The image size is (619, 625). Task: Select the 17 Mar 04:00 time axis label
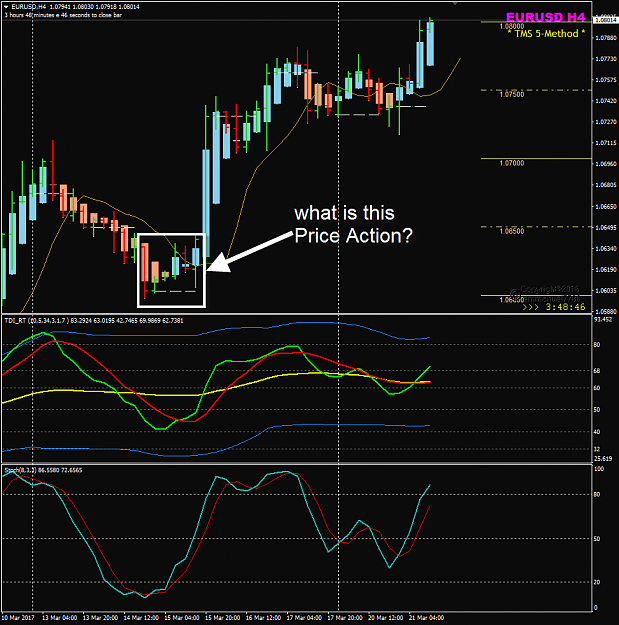[x=304, y=618]
